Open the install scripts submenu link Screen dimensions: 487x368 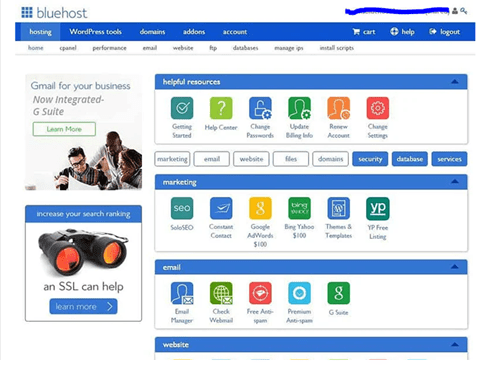pyautogui.click(x=337, y=48)
